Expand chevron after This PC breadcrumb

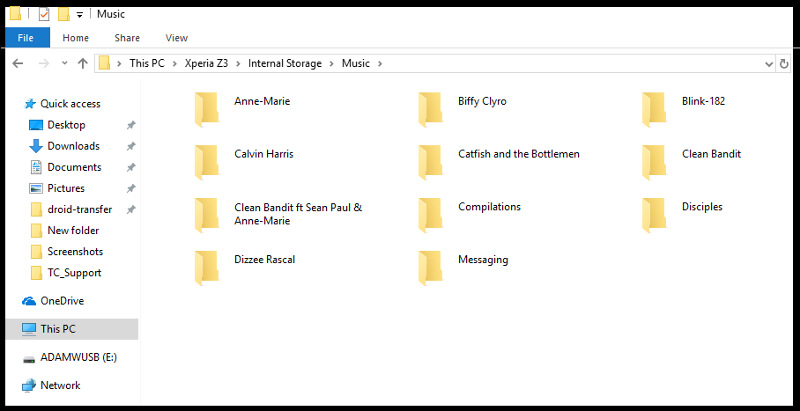pyautogui.click(x=174, y=64)
